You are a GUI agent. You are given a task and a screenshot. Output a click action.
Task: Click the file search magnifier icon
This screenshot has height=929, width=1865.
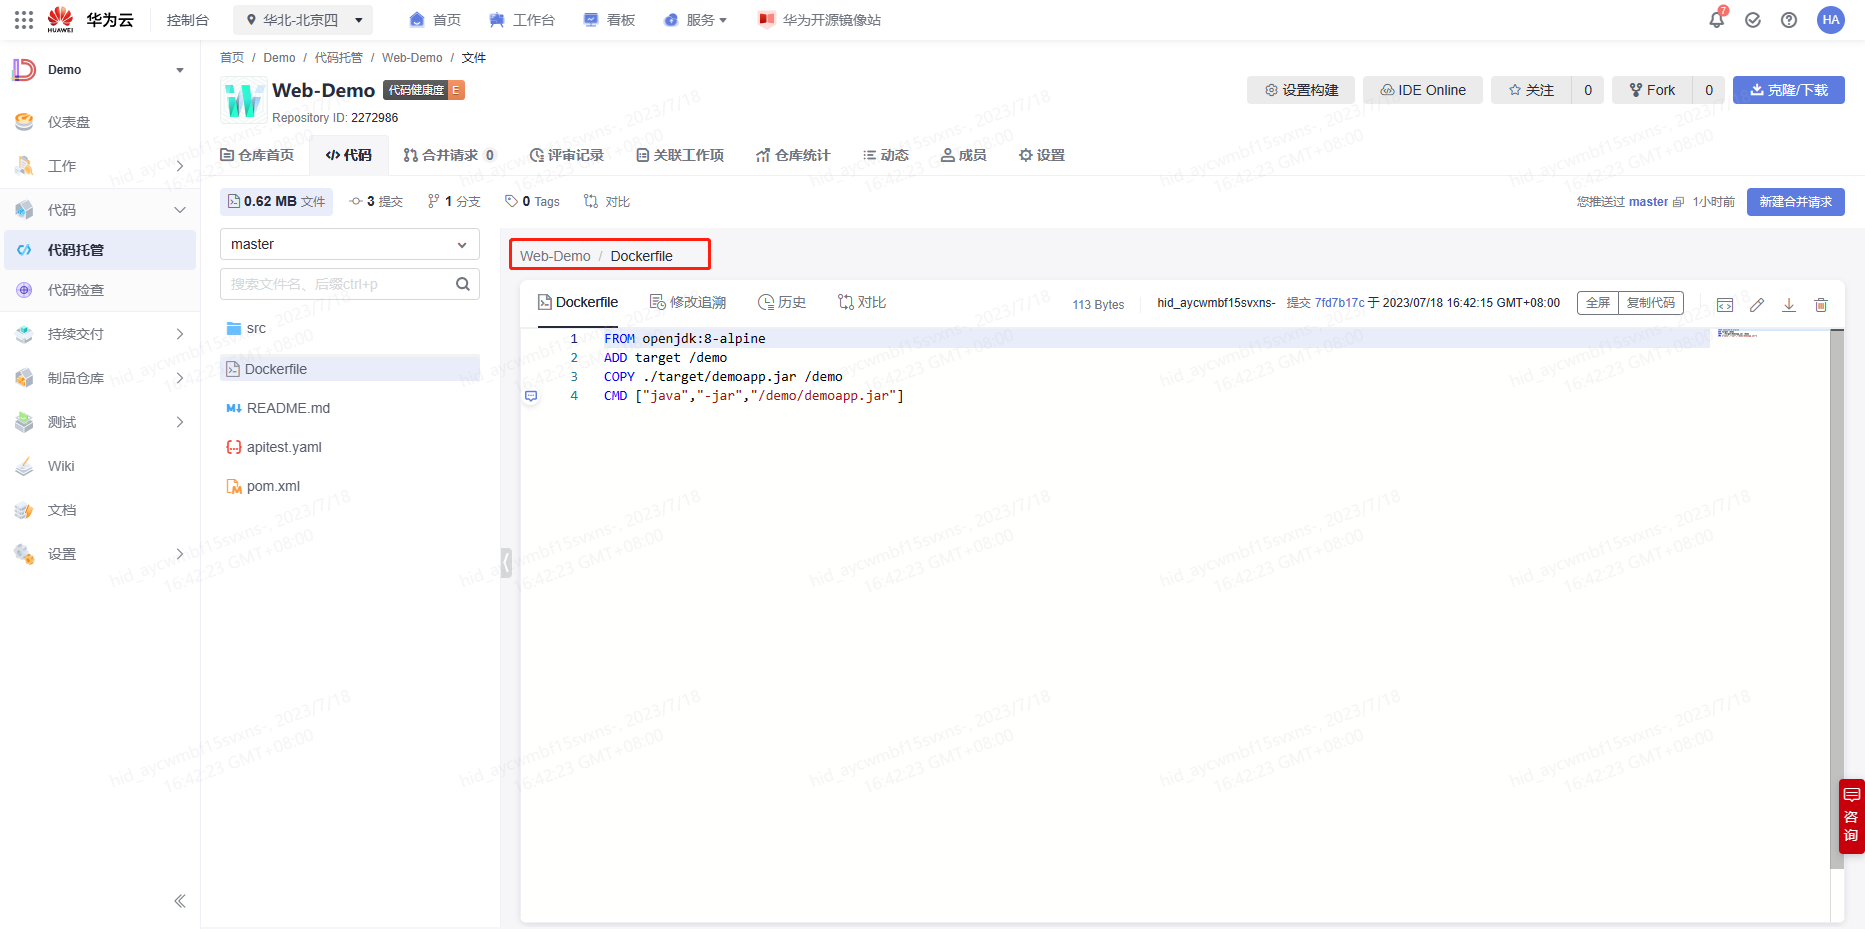tap(463, 284)
